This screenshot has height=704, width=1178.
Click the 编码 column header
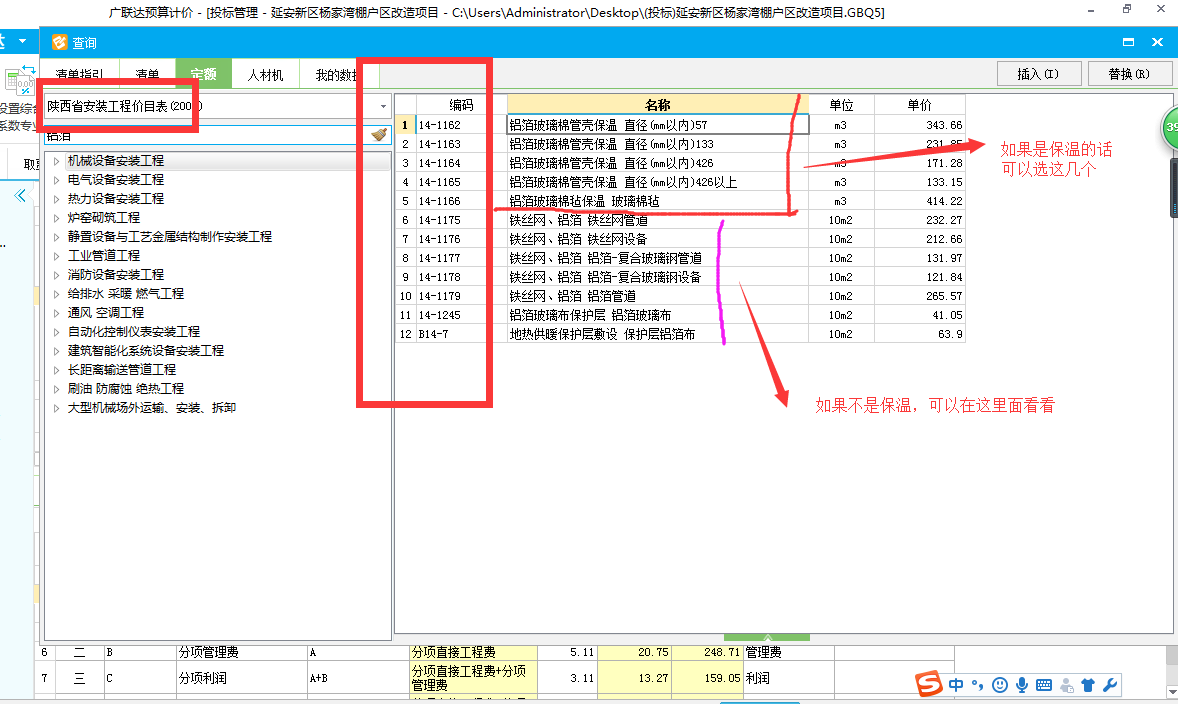[461, 105]
